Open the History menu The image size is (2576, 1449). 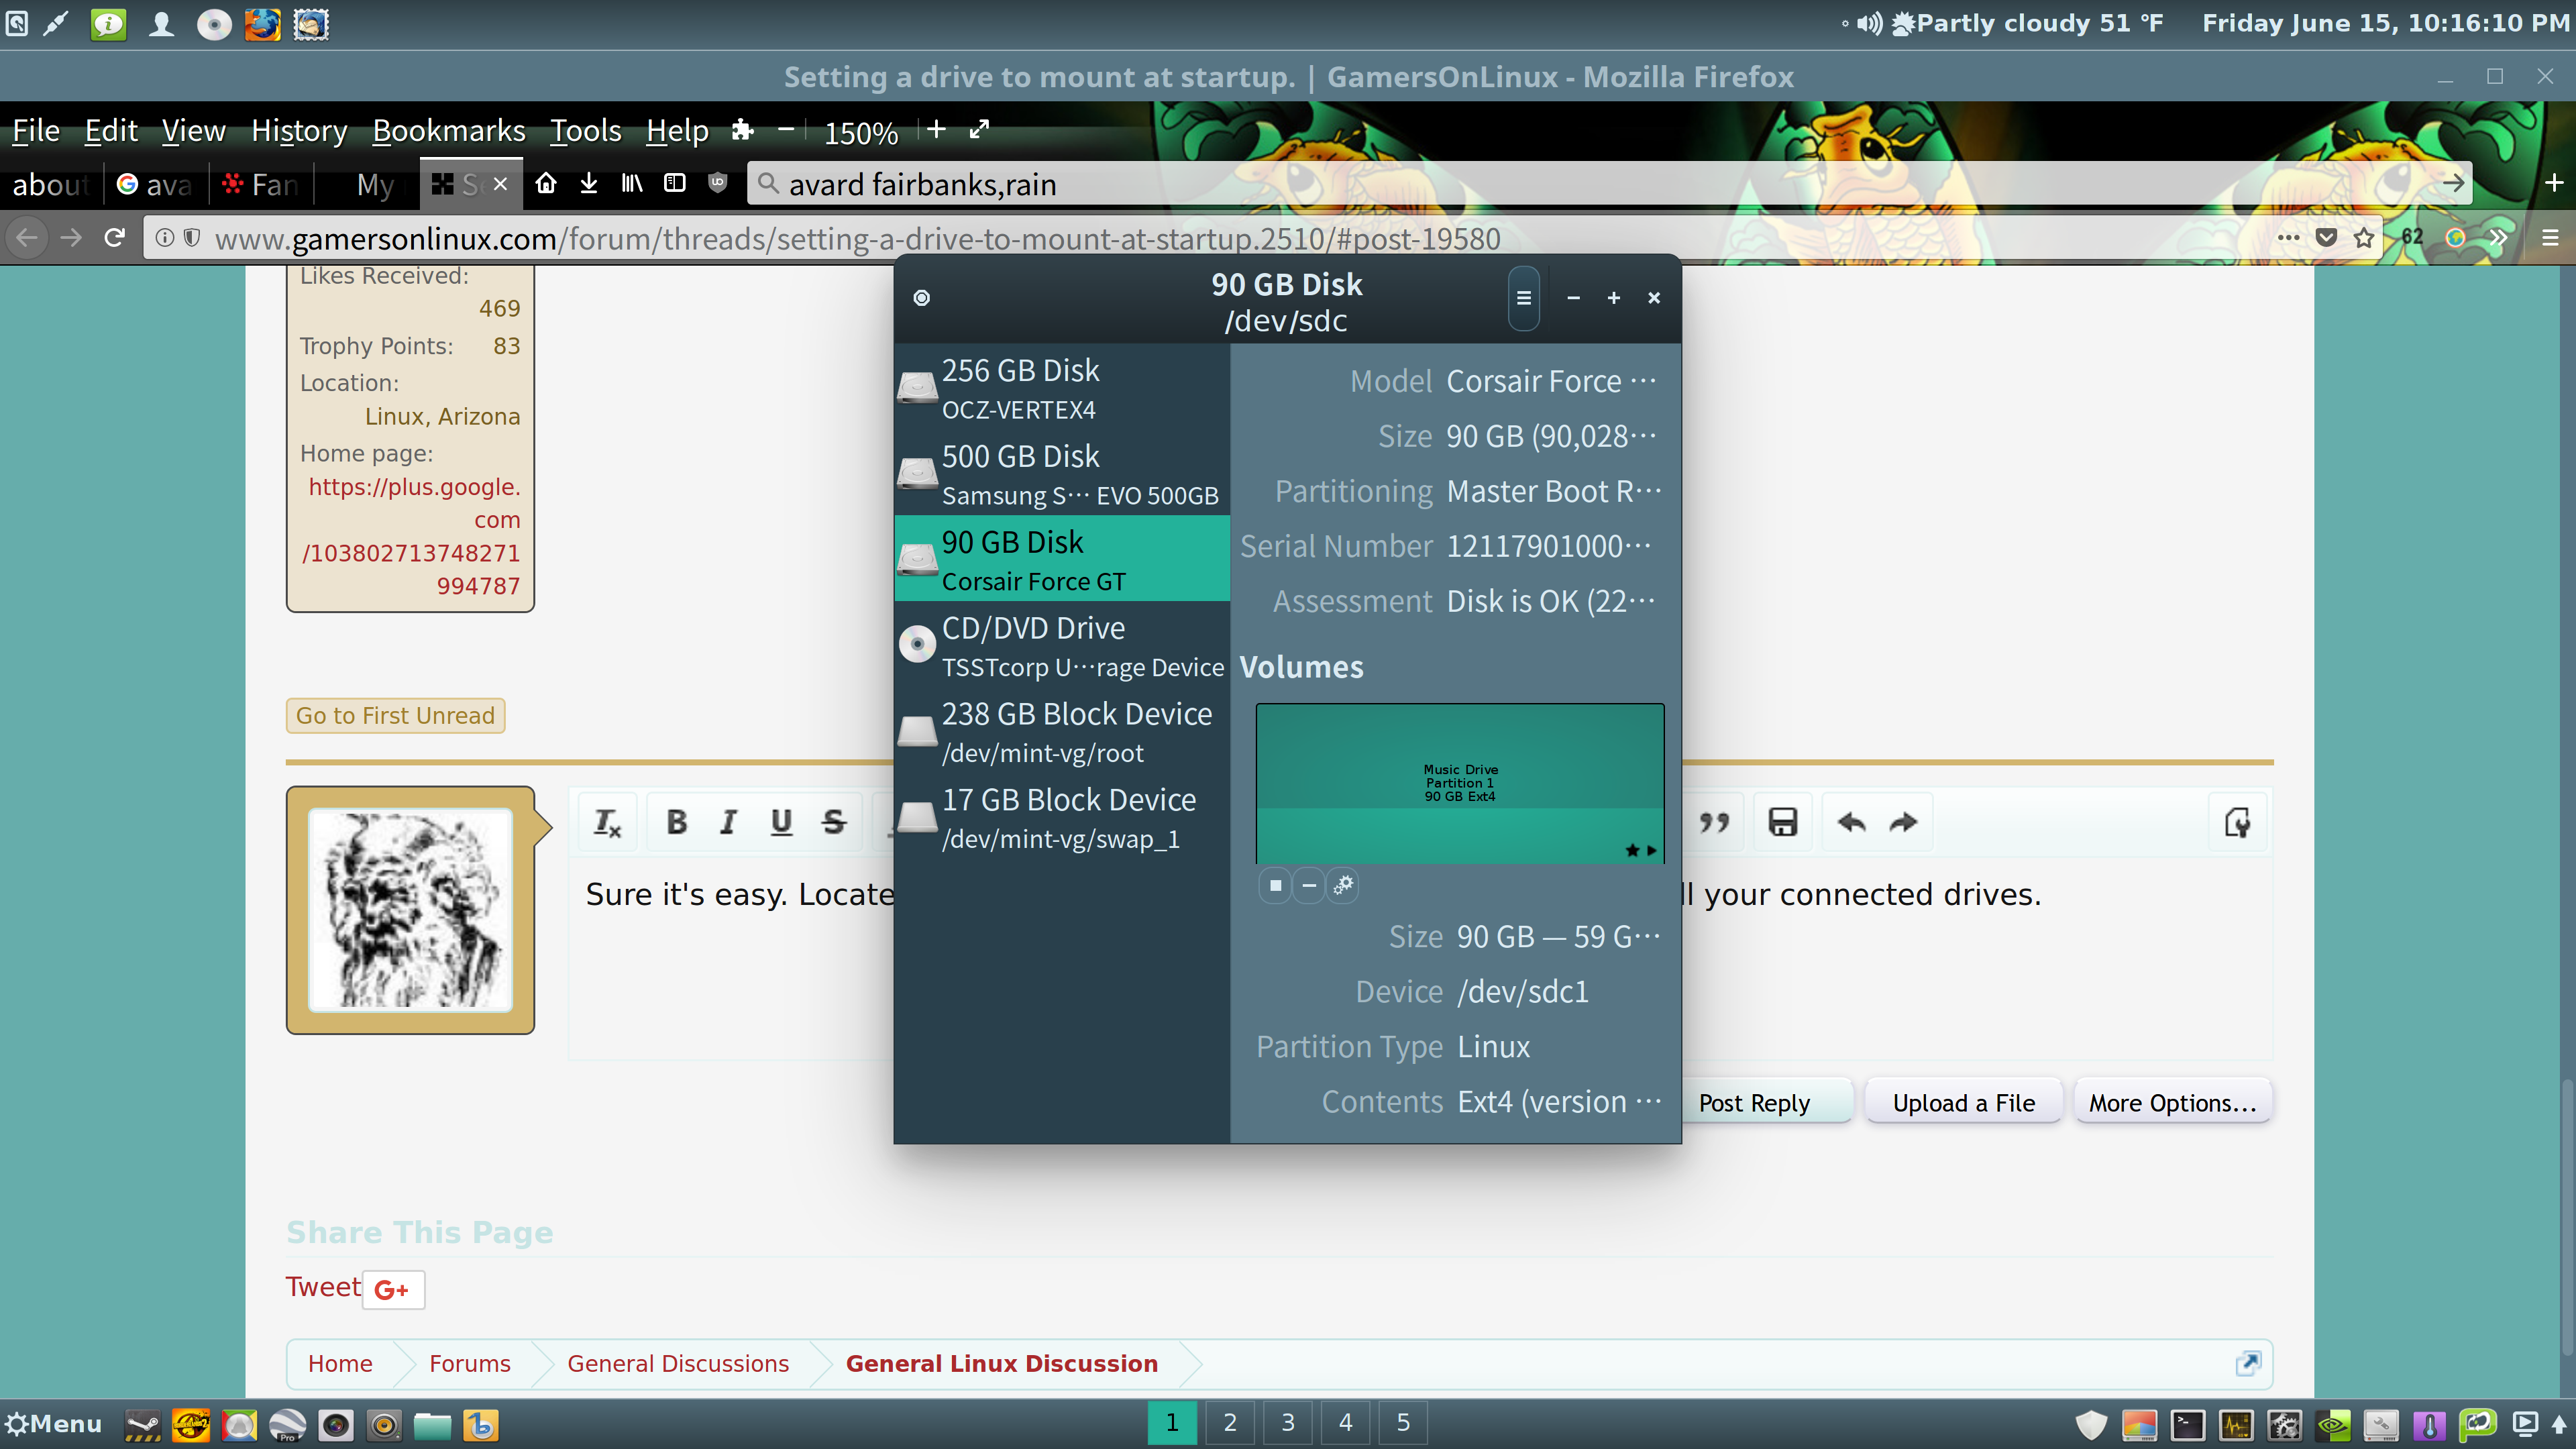click(299, 130)
